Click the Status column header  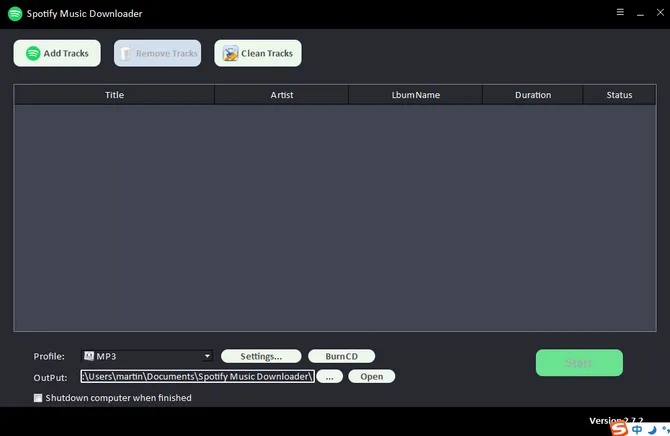click(x=619, y=95)
